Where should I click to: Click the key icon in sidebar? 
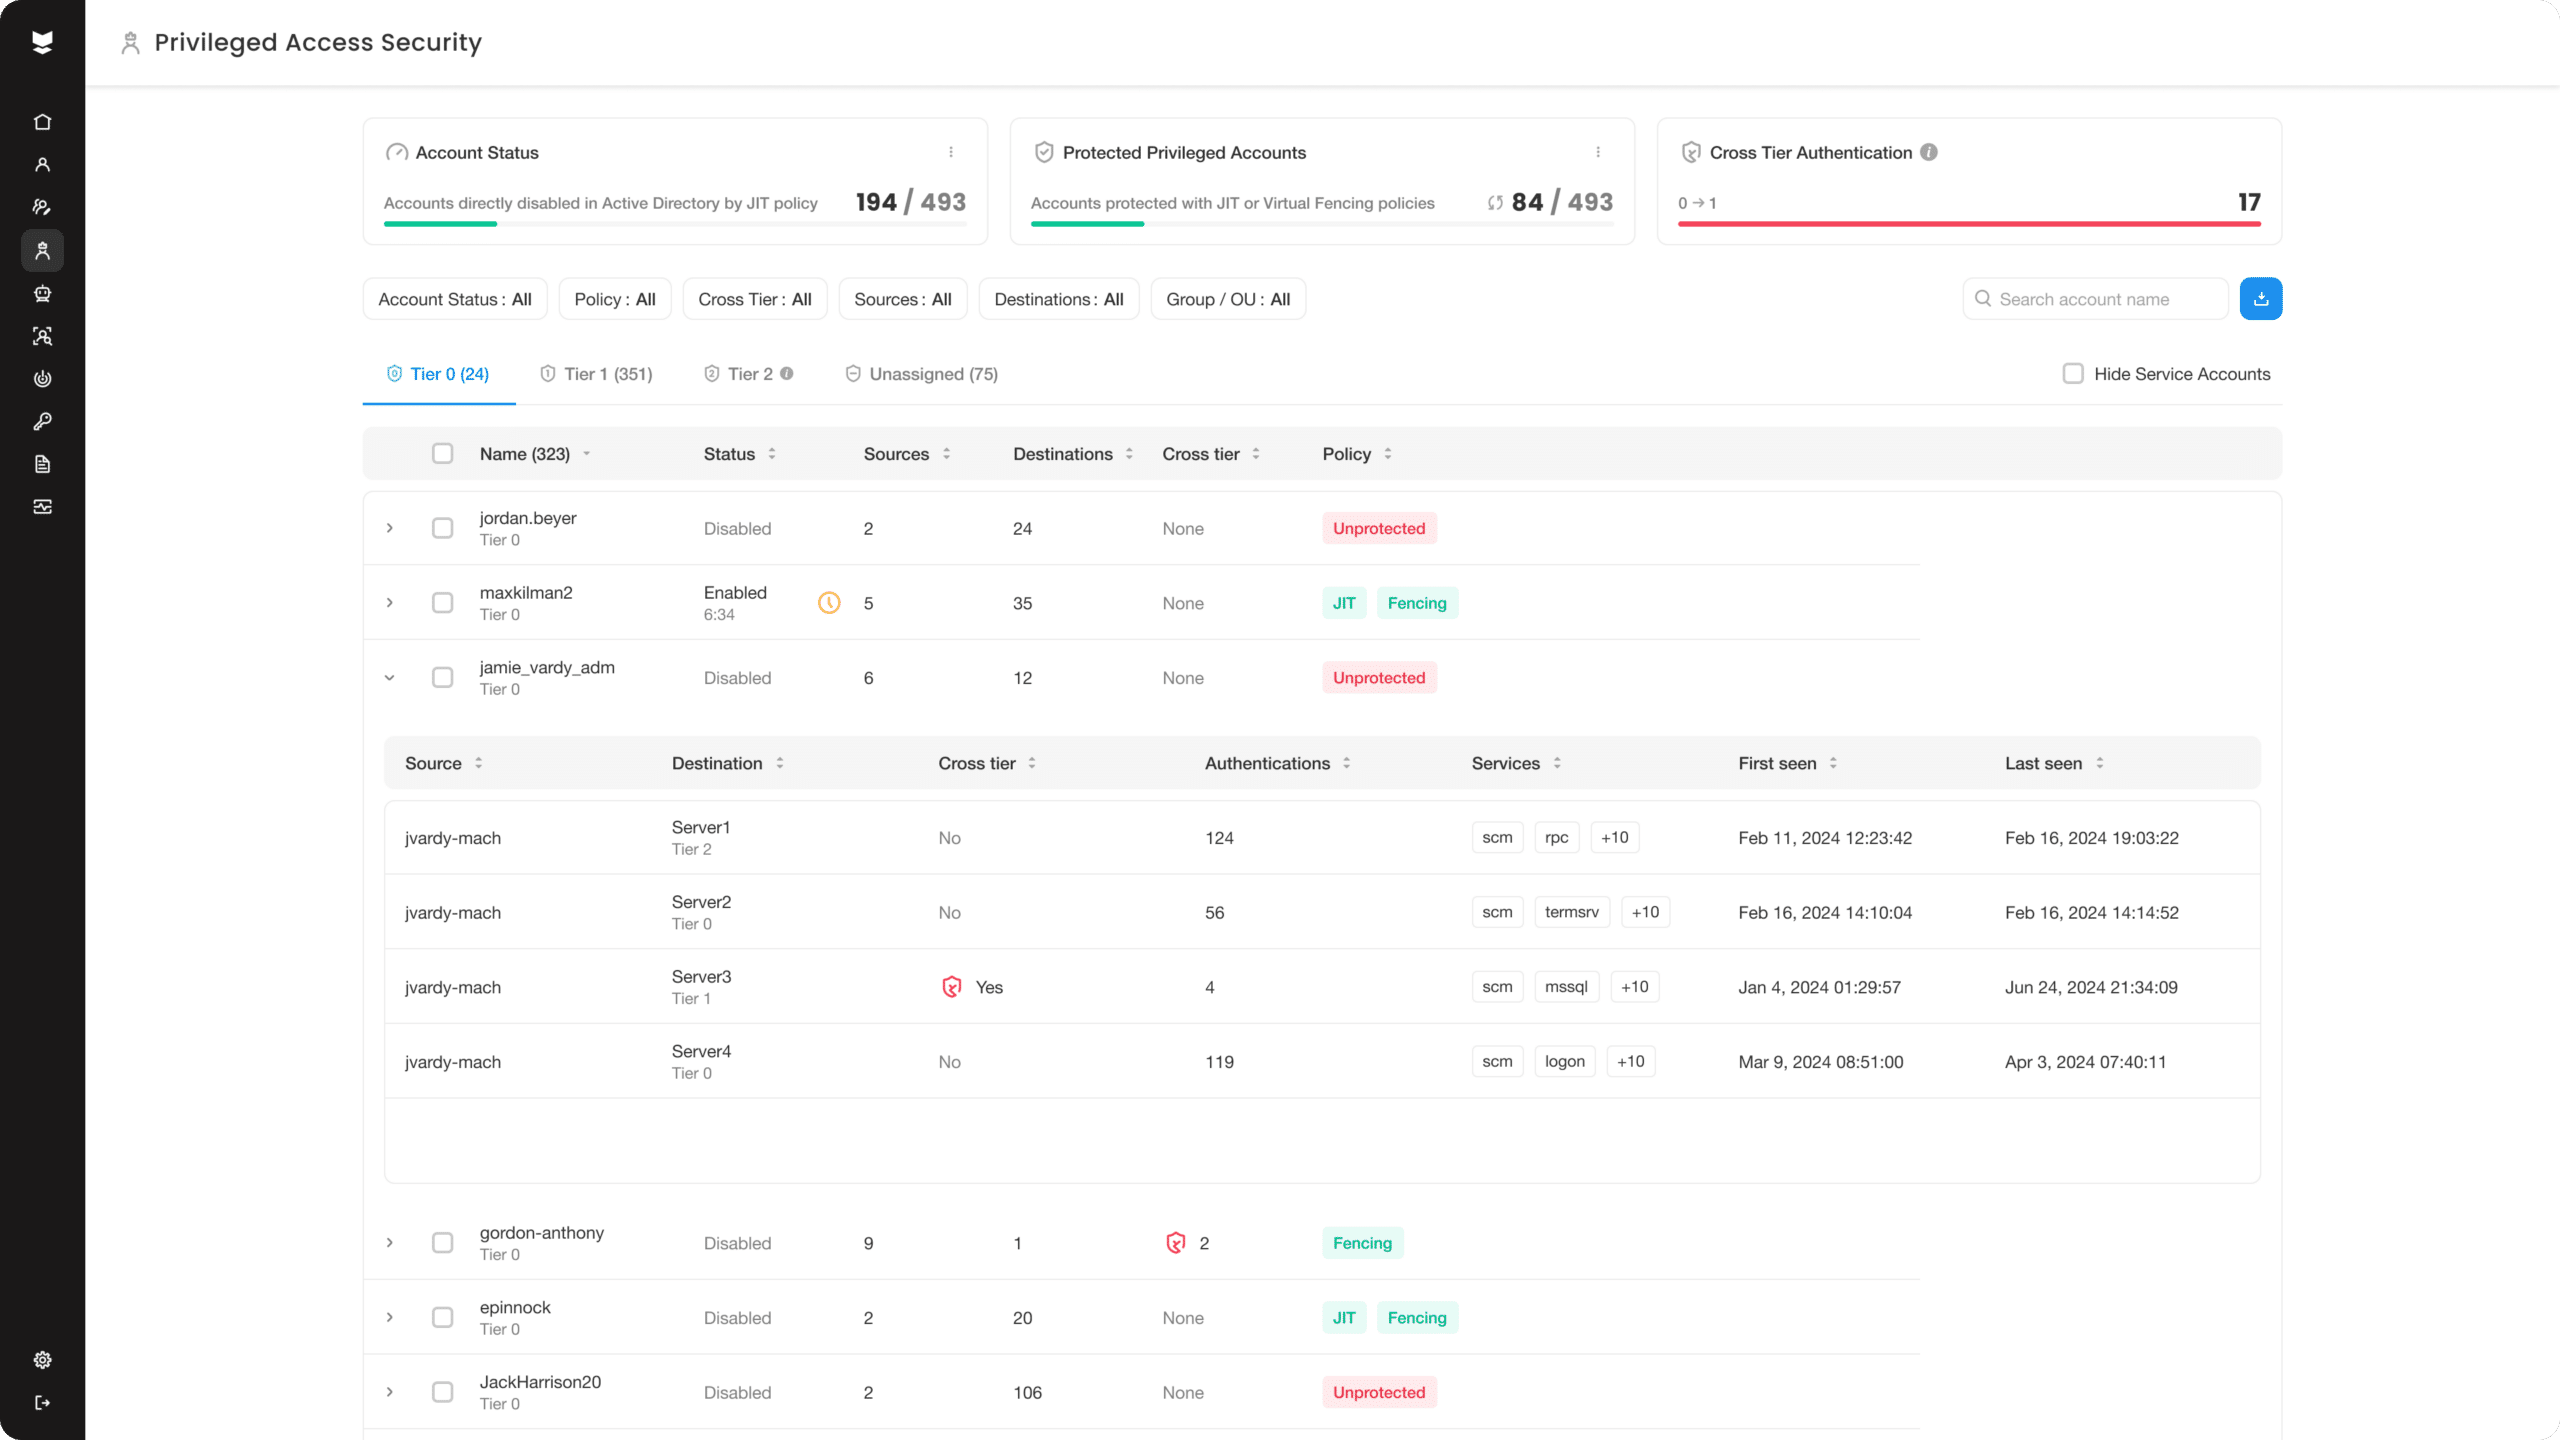coord(42,421)
